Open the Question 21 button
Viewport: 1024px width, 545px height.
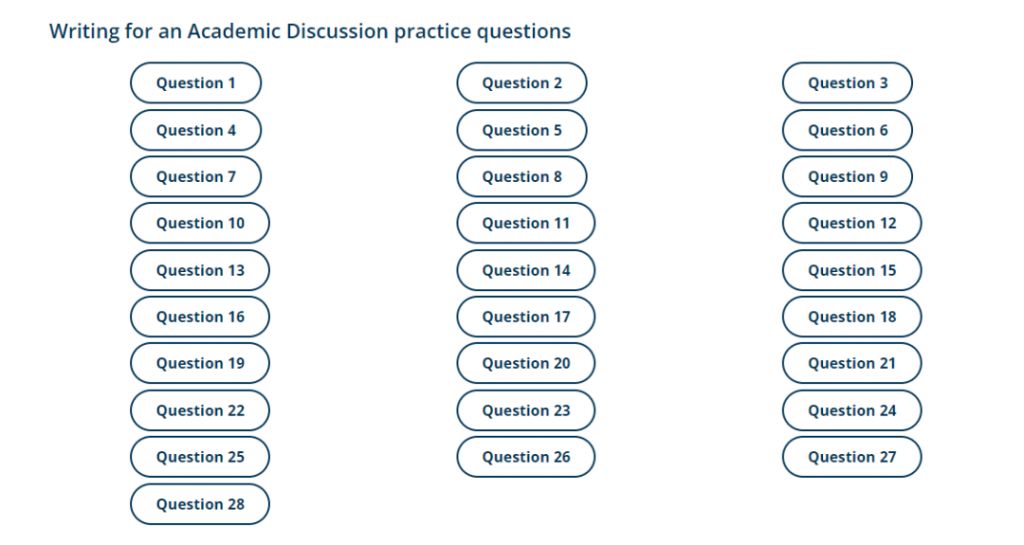852,363
